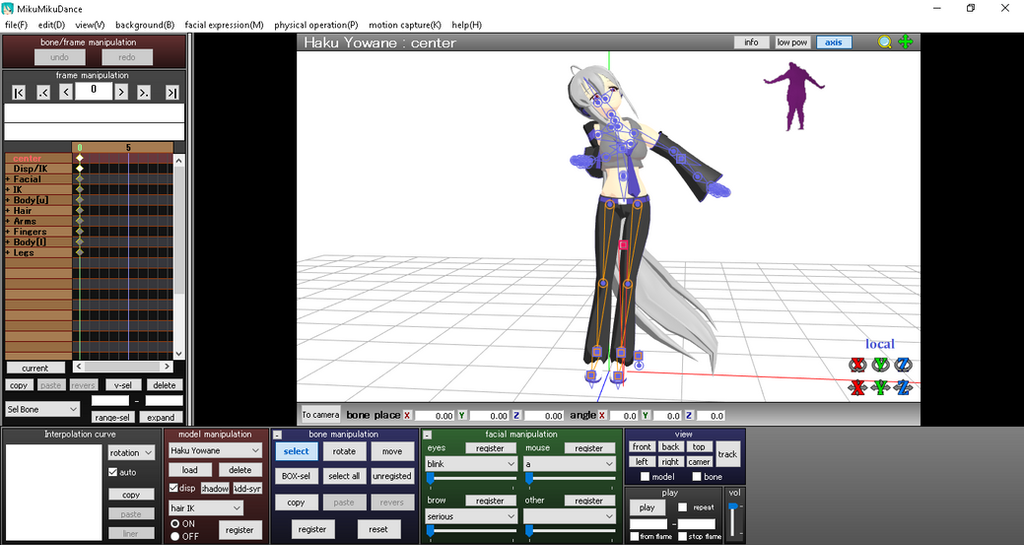Toggle the axis button in viewport header
Viewport: 1024px width, 545px height.
pyautogui.click(x=833, y=42)
